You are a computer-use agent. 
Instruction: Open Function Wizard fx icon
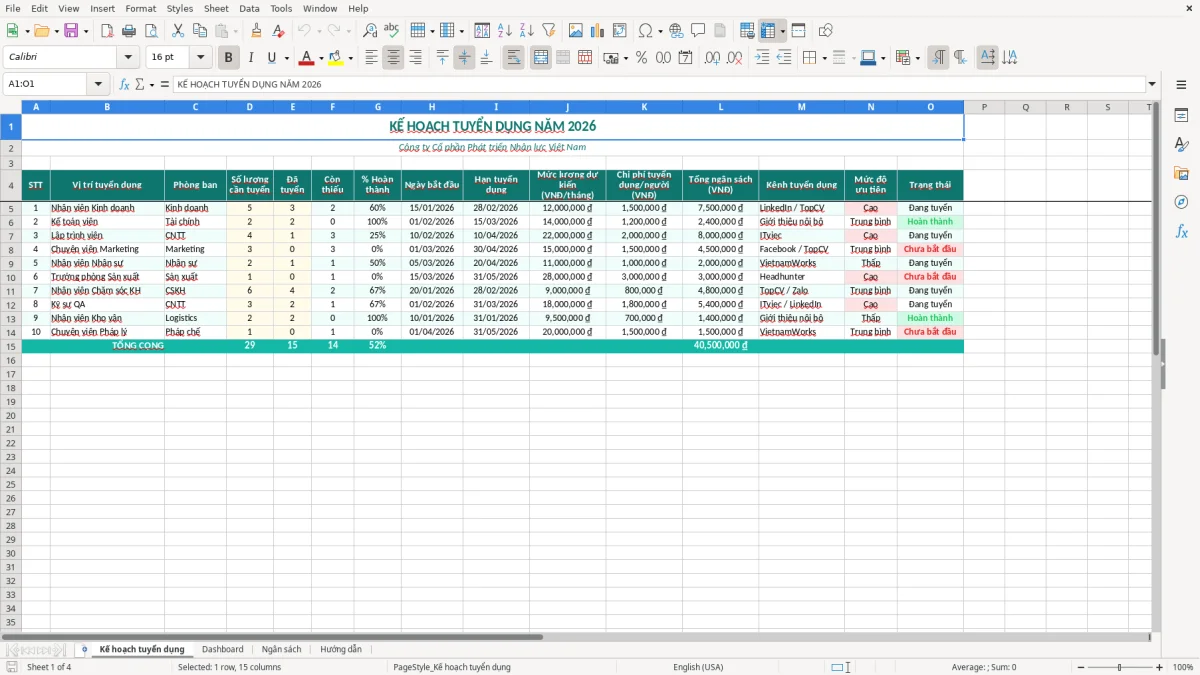pos(125,84)
